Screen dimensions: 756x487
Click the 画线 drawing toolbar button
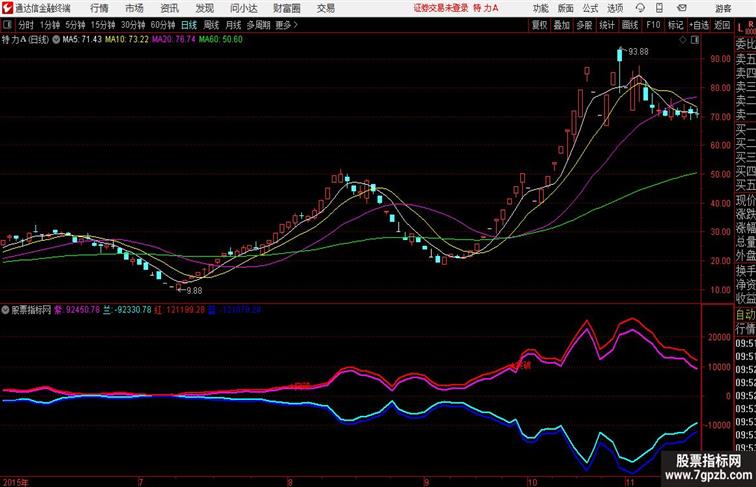point(630,25)
